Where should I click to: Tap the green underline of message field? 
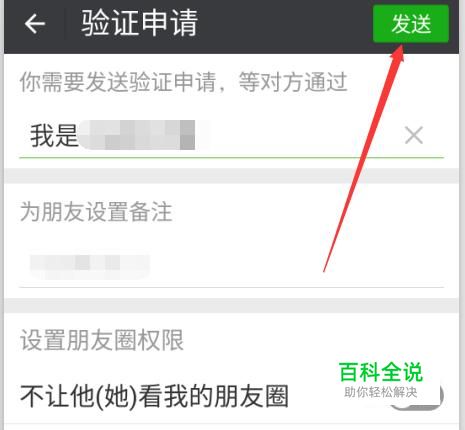[x=232, y=157]
